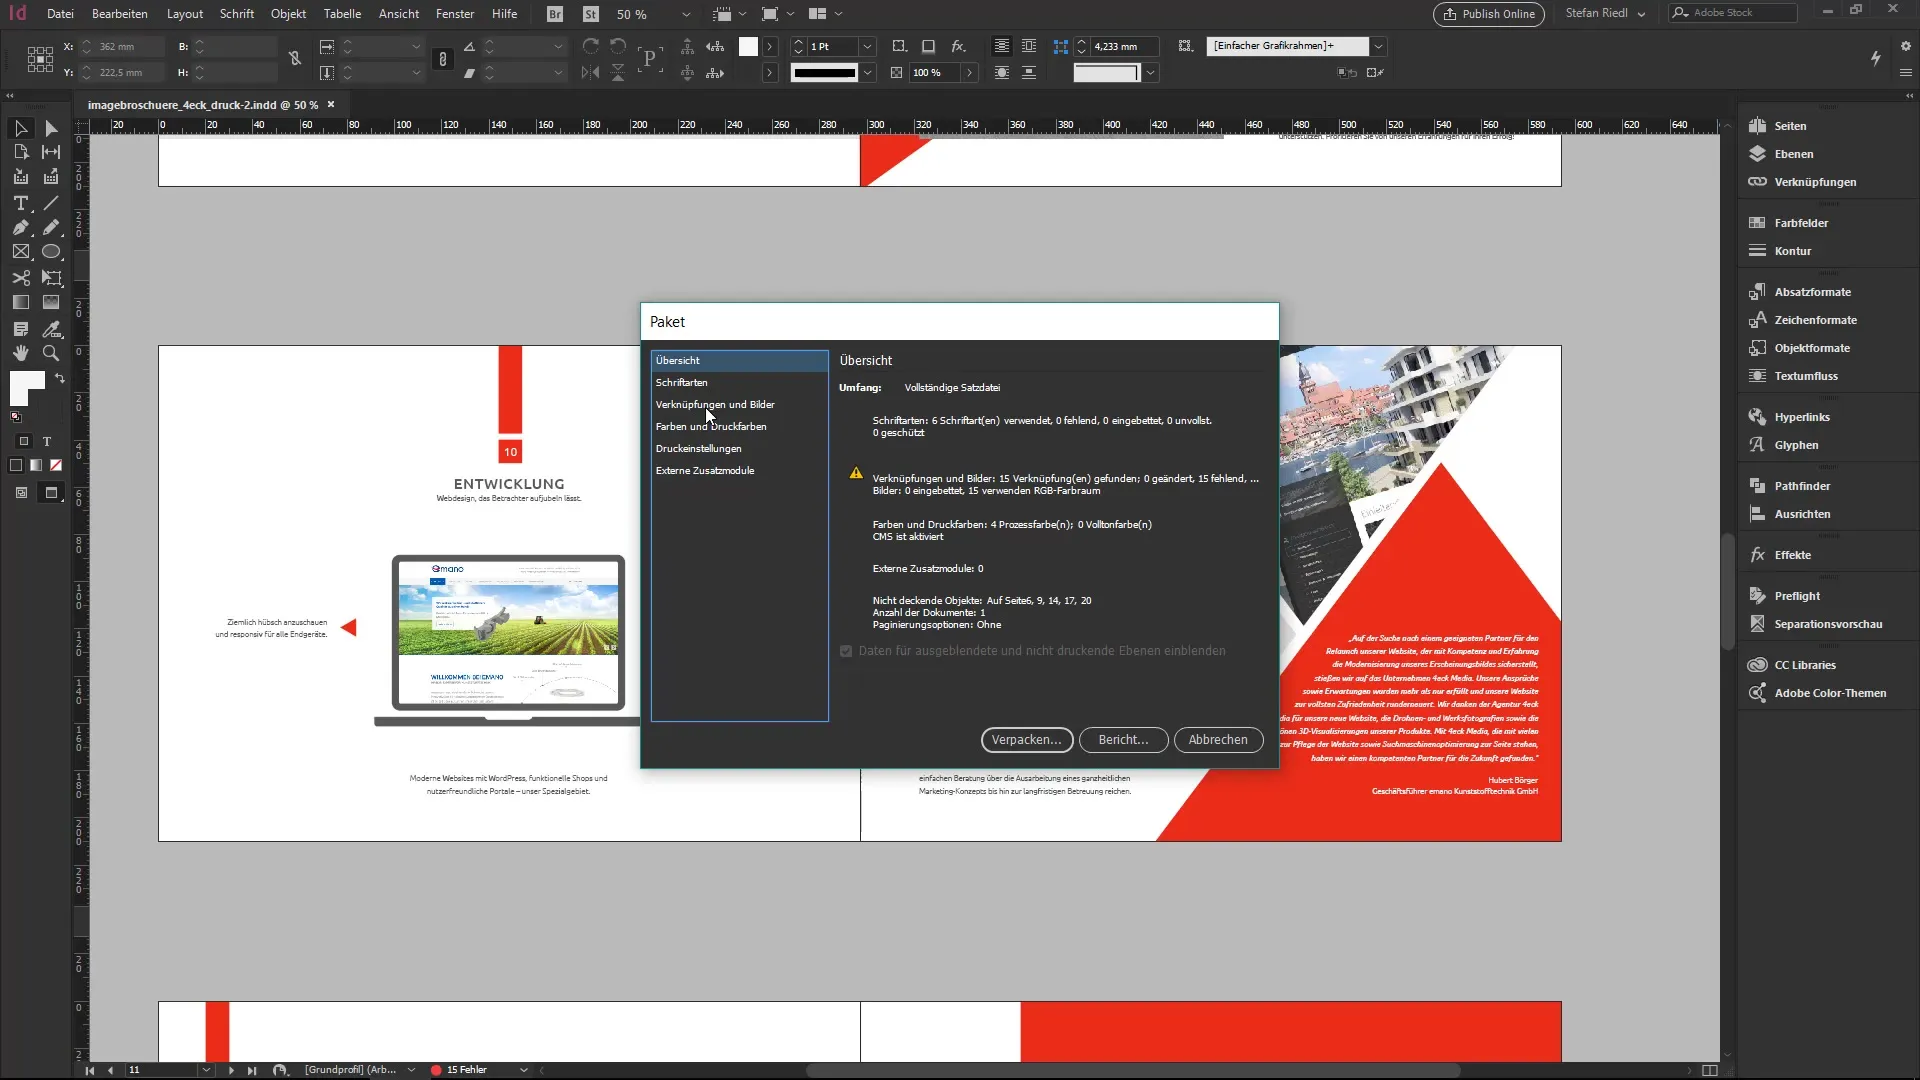
Task: Apply none to fill or stroke
Action: coord(56,465)
